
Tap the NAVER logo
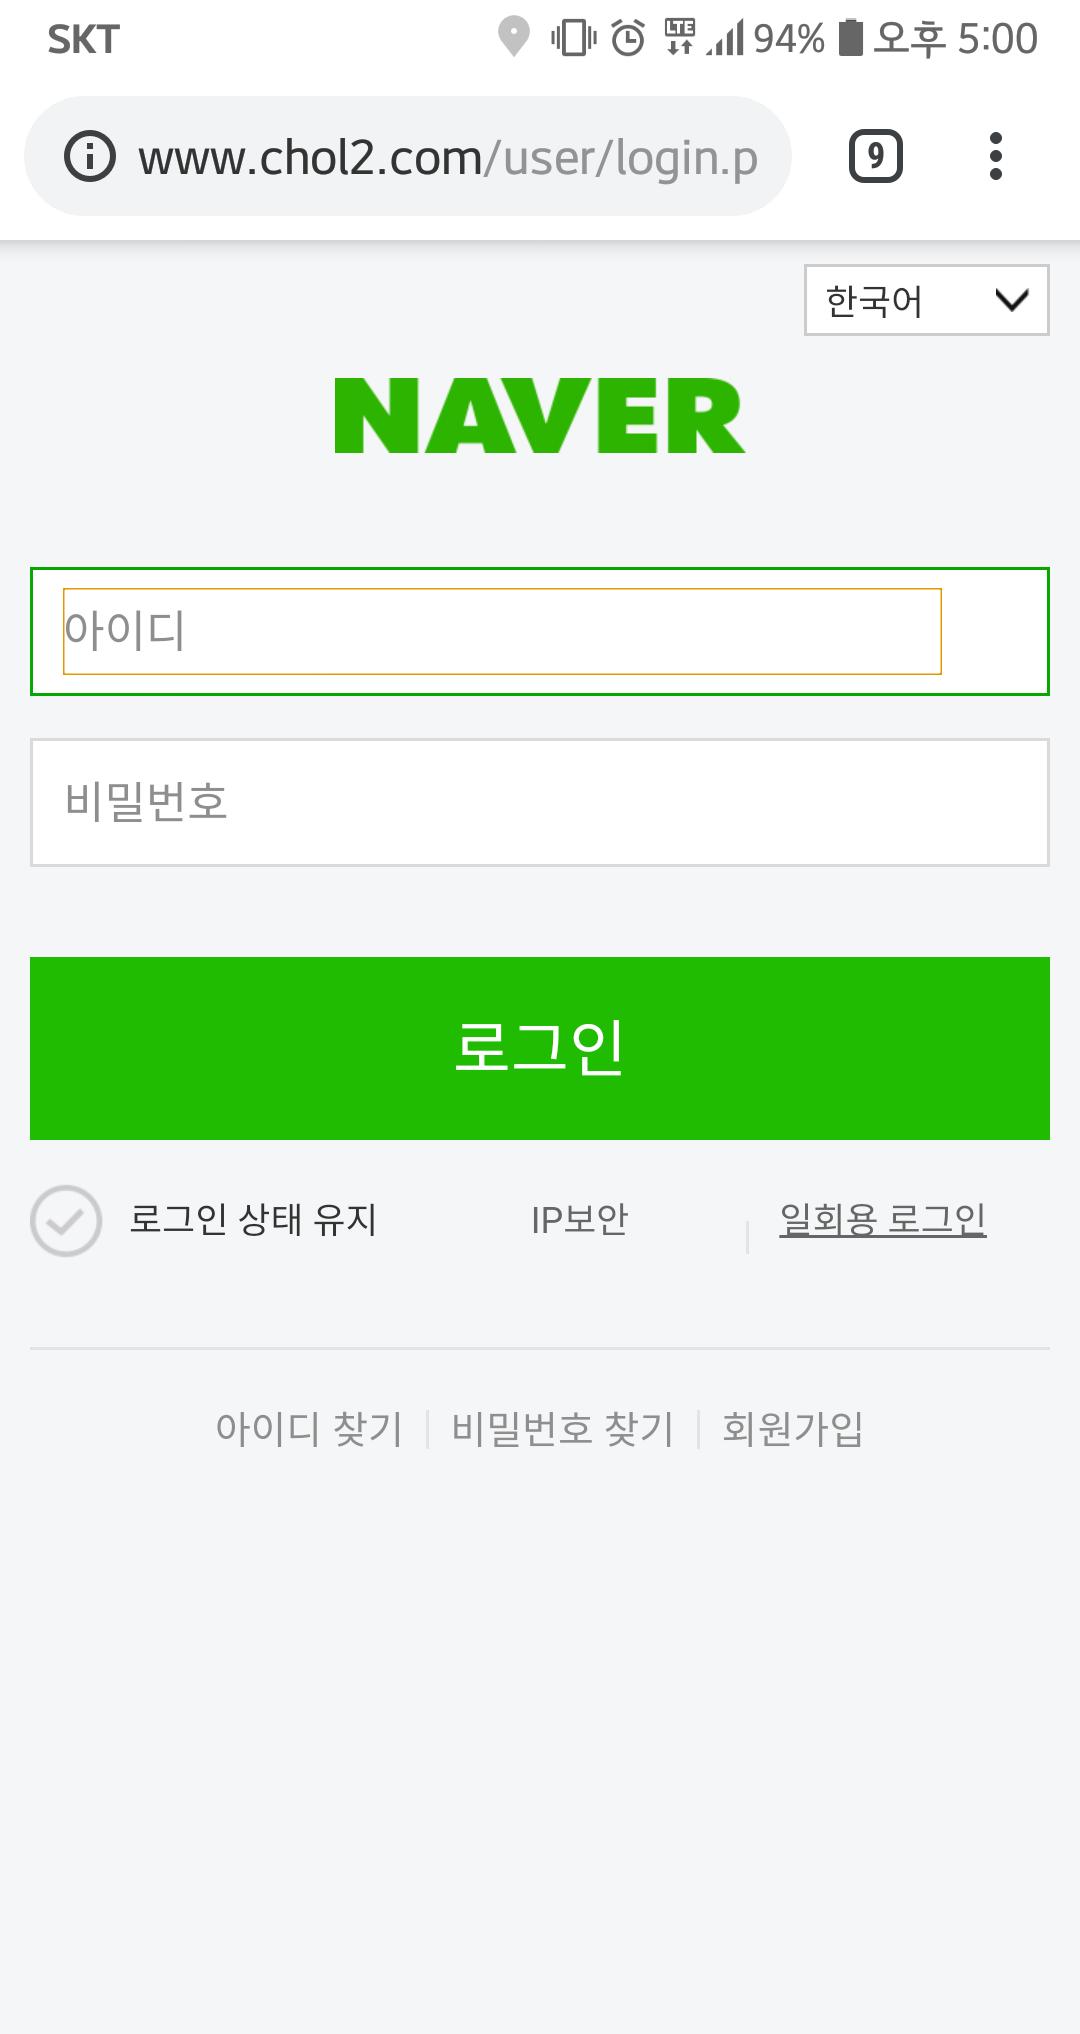(x=540, y=416)
